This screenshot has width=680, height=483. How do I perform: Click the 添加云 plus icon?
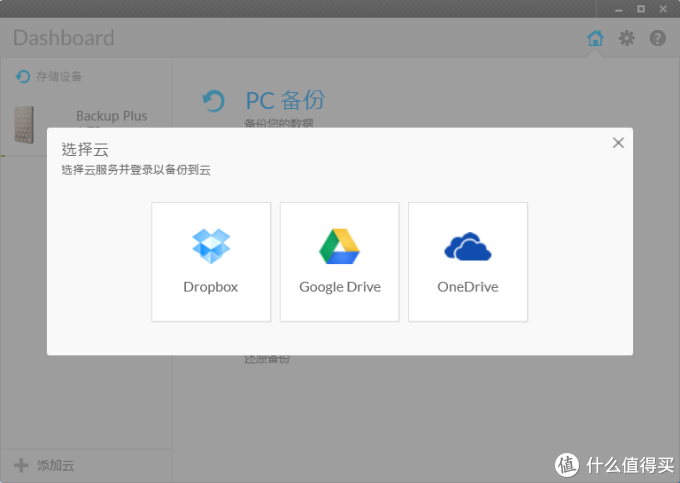[21, 465]
